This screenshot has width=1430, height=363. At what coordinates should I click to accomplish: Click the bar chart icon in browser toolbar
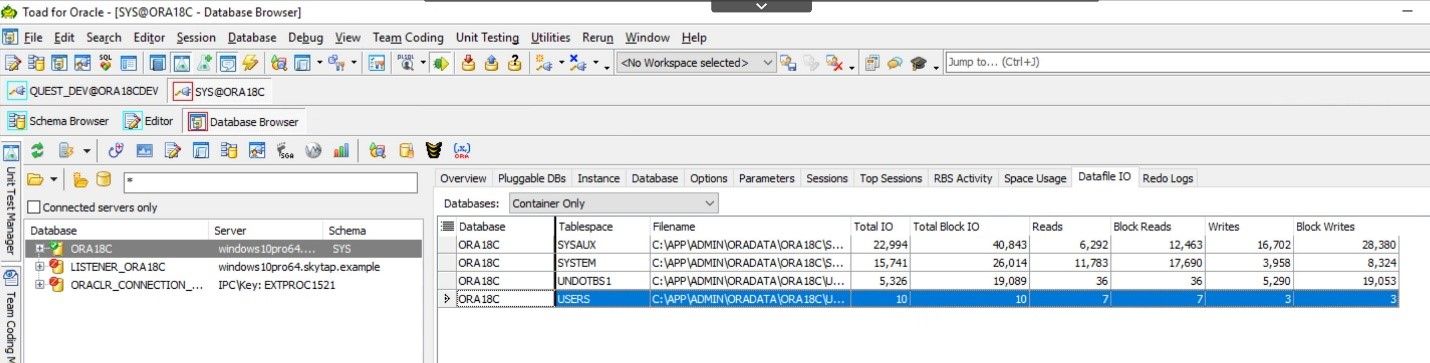341,150
